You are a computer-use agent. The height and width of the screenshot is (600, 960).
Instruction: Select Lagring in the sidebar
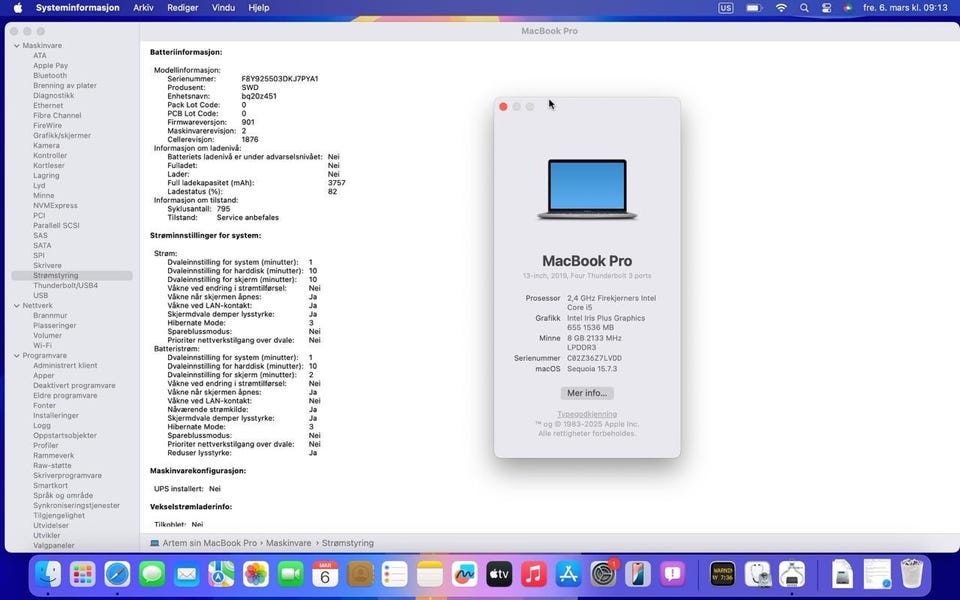pos(47,176)
